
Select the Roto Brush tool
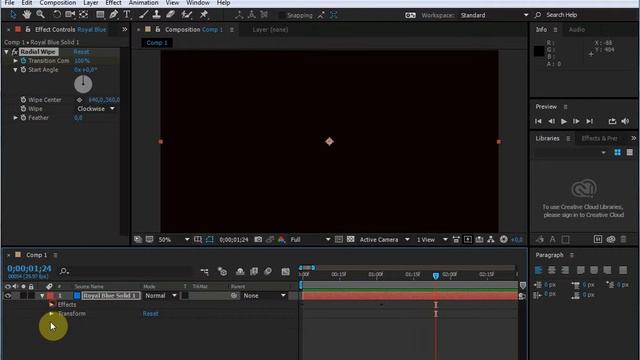(187, 15)
